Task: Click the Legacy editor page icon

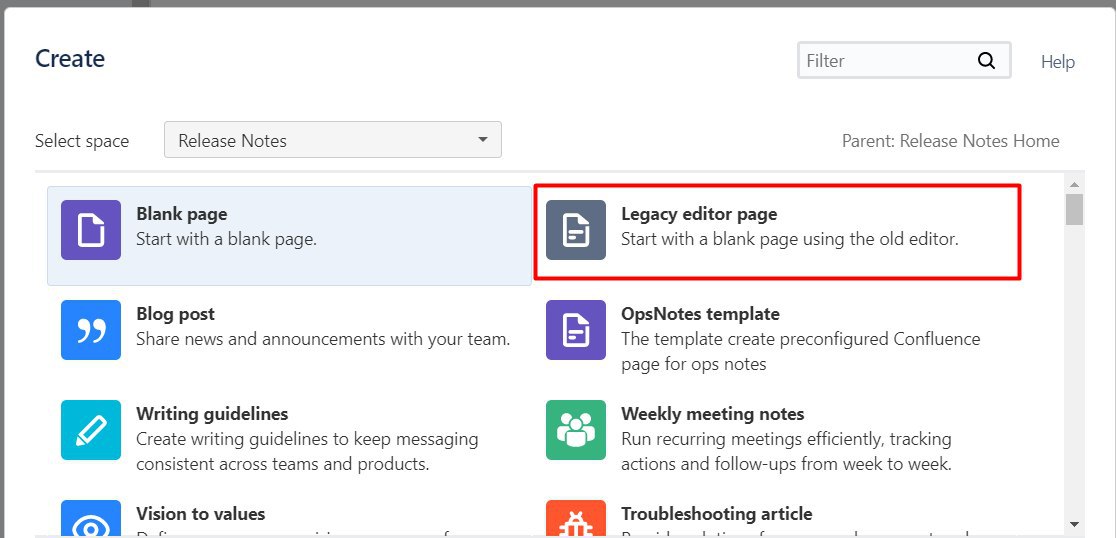Action: [576, 230]
